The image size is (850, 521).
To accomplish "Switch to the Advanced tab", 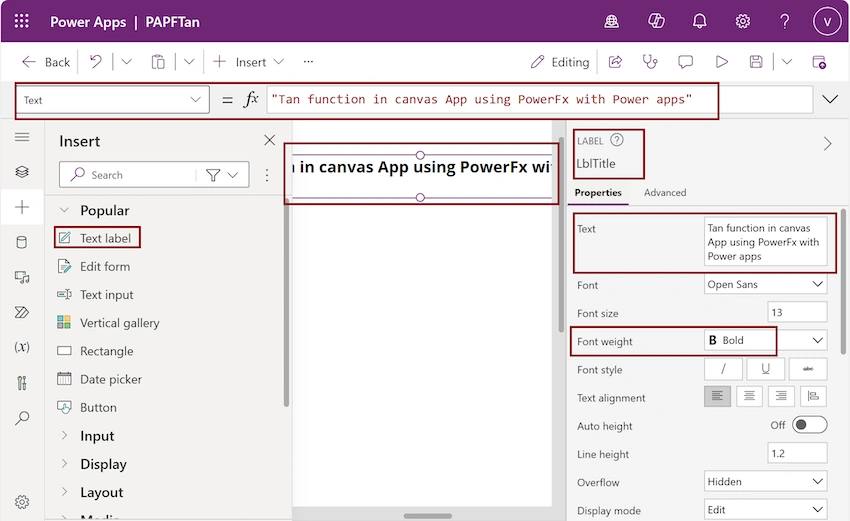I will pyautogui.click(x=665, y=192).
